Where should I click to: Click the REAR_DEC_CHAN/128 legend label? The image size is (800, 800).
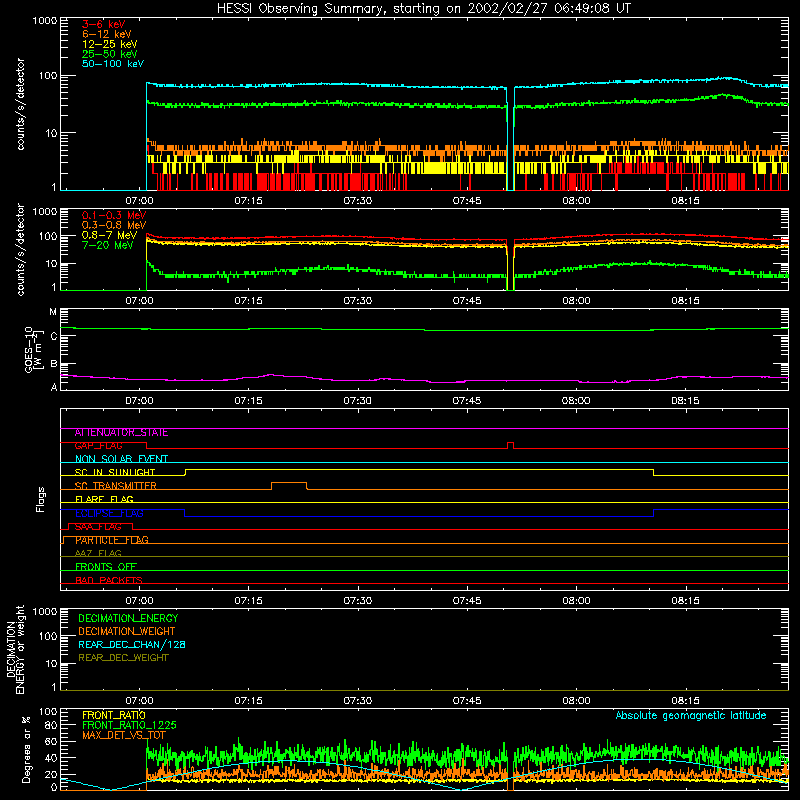point(132,645)
